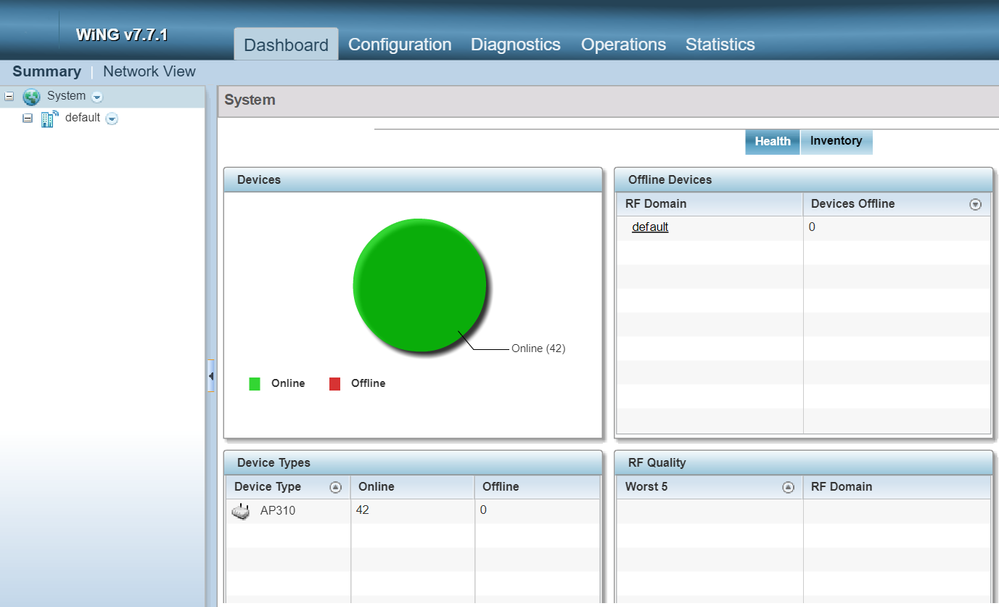999x607 pixels.
Task: Click the green Online legend swatch
Action: tap(255, 384)
